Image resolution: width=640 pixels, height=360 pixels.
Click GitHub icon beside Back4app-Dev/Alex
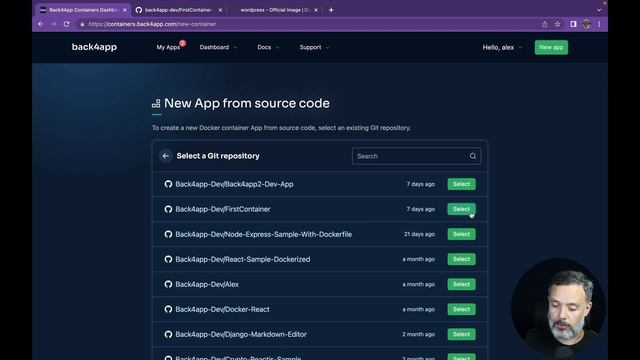click(168, 284)
